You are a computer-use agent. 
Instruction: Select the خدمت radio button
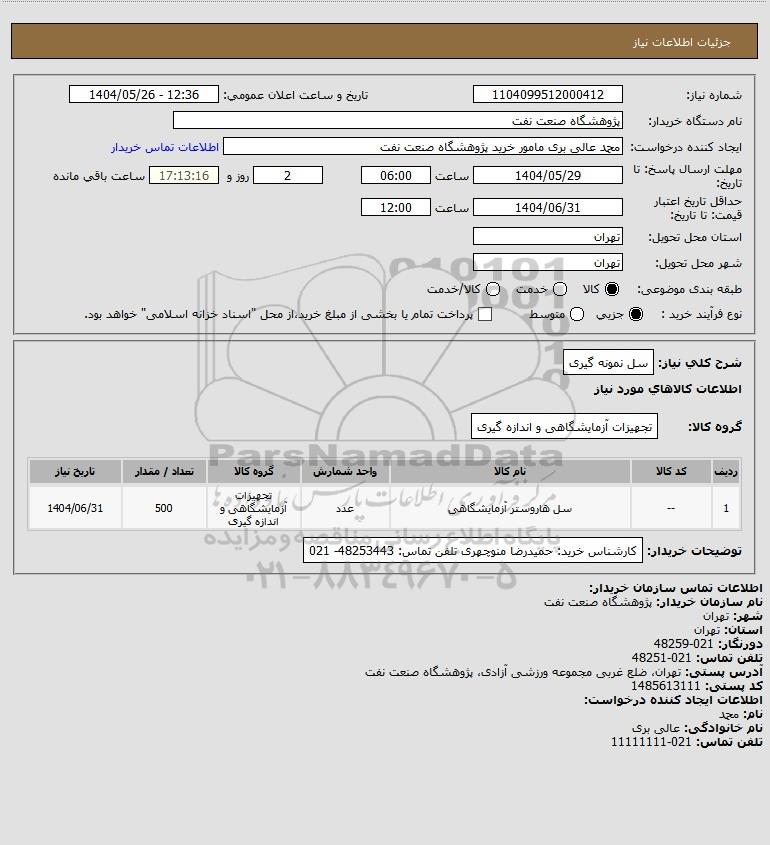tap(560, 289)
